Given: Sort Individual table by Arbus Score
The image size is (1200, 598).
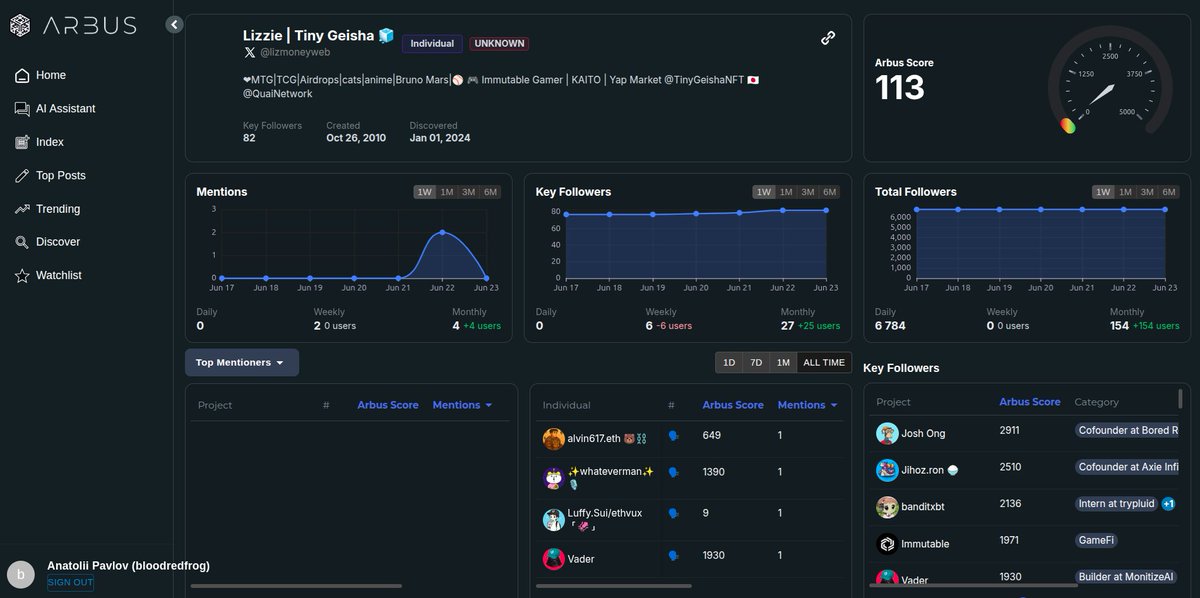Looking at the screenshot, I should 733,405.
